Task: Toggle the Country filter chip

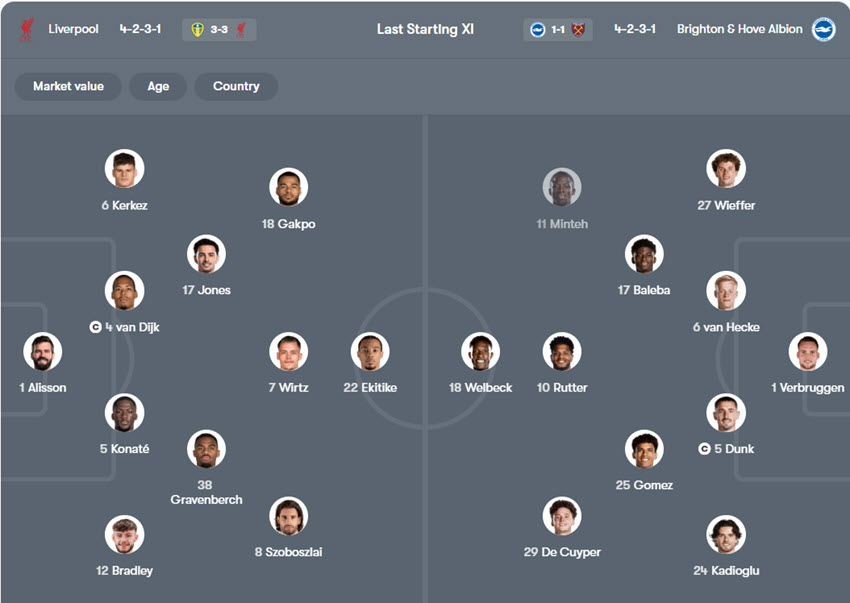Action: click(x=236, y=86)
